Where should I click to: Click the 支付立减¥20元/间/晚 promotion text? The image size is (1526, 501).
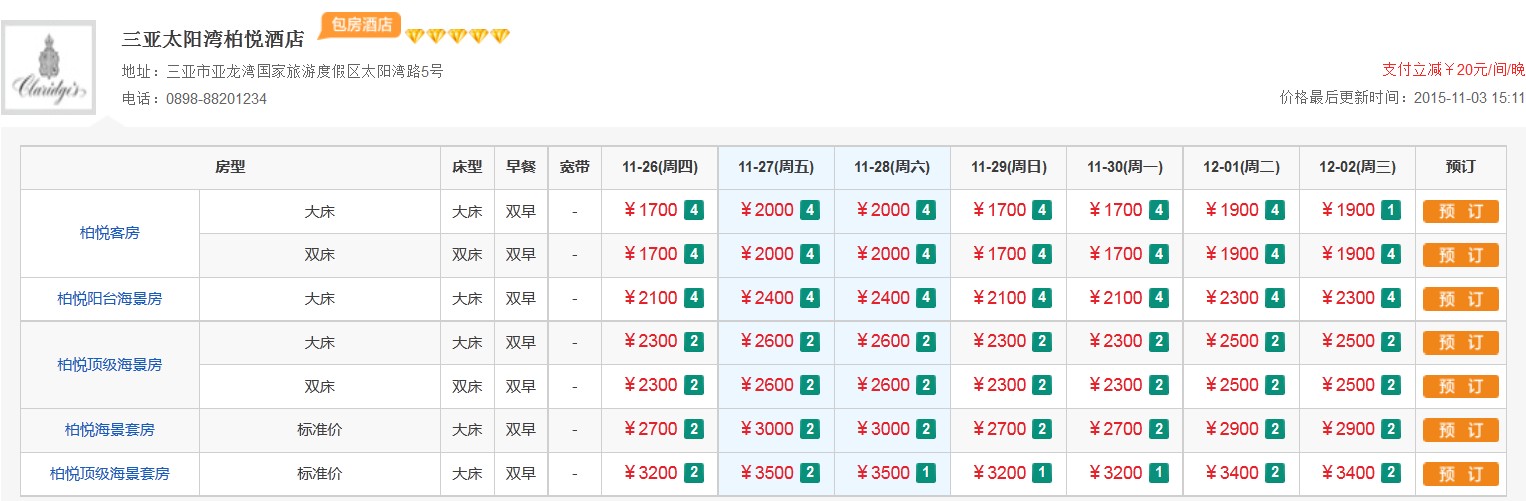1453,69
